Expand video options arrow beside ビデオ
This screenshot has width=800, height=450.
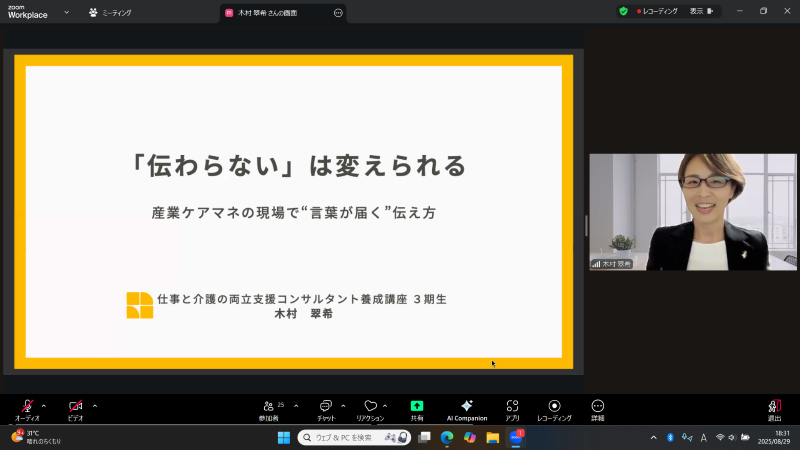point(94,405)
